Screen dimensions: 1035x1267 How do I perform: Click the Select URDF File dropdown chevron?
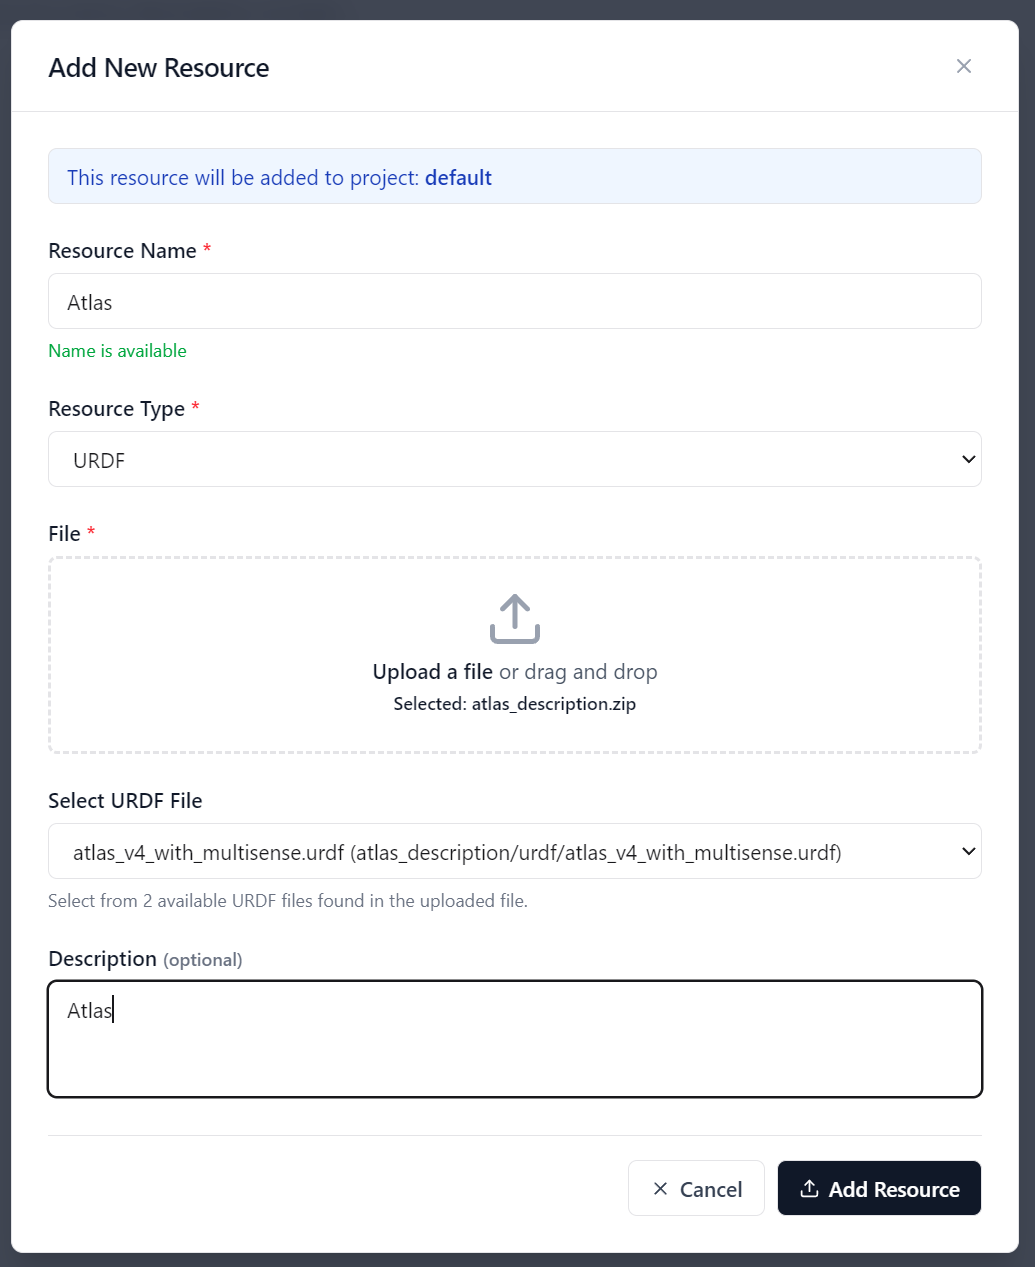(968, 851)
